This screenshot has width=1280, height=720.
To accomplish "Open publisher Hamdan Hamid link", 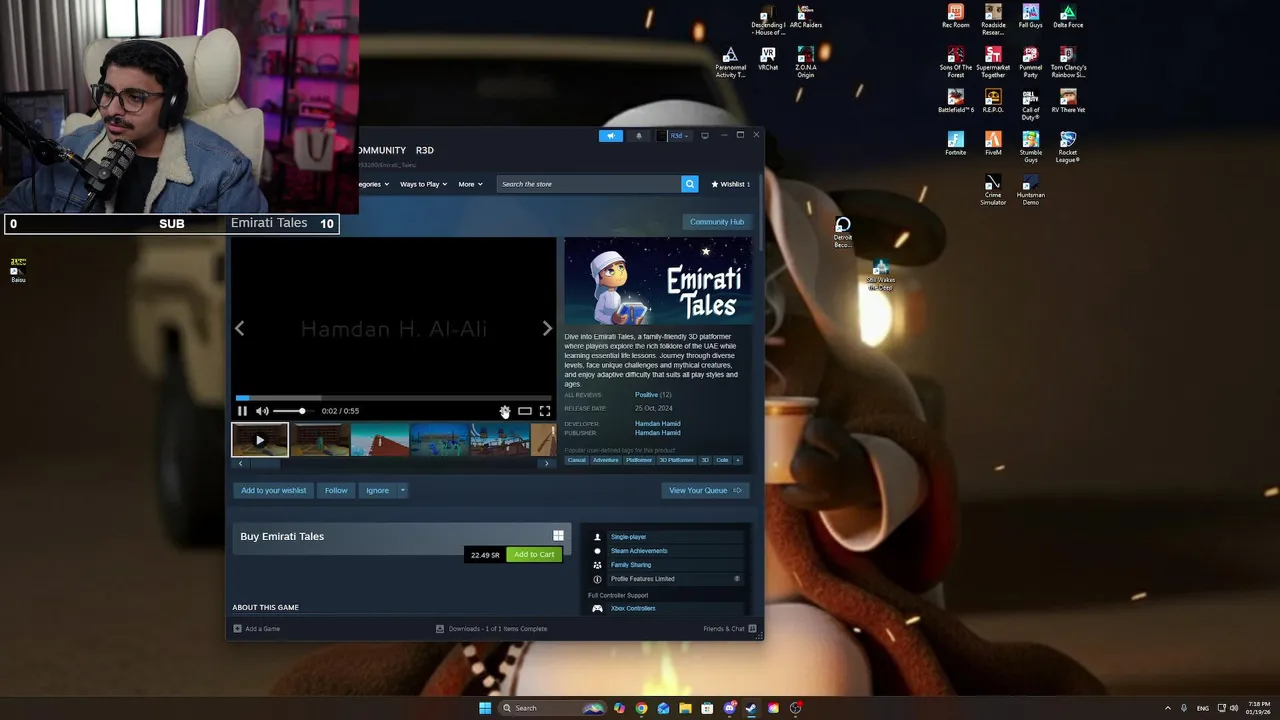I will pos(658,433).
